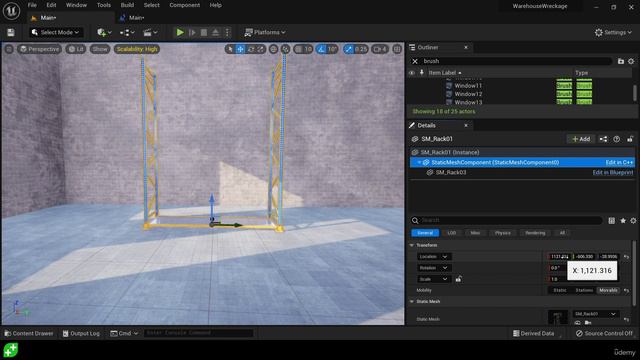Adjust camera speed setting 4
Viewport: 640px width, 360px height.
[380, 49]
